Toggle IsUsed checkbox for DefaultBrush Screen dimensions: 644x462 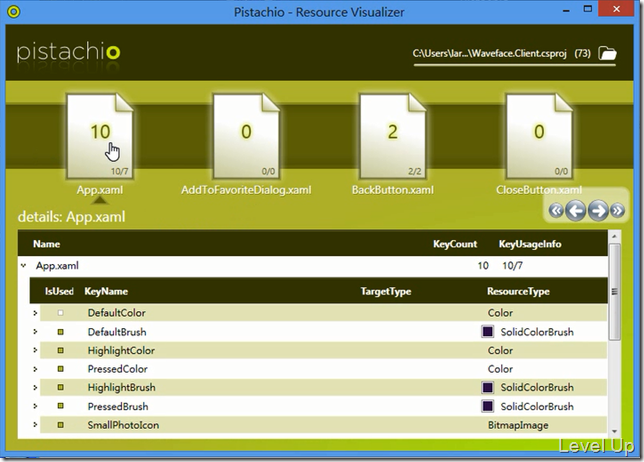tap(60, 332)
